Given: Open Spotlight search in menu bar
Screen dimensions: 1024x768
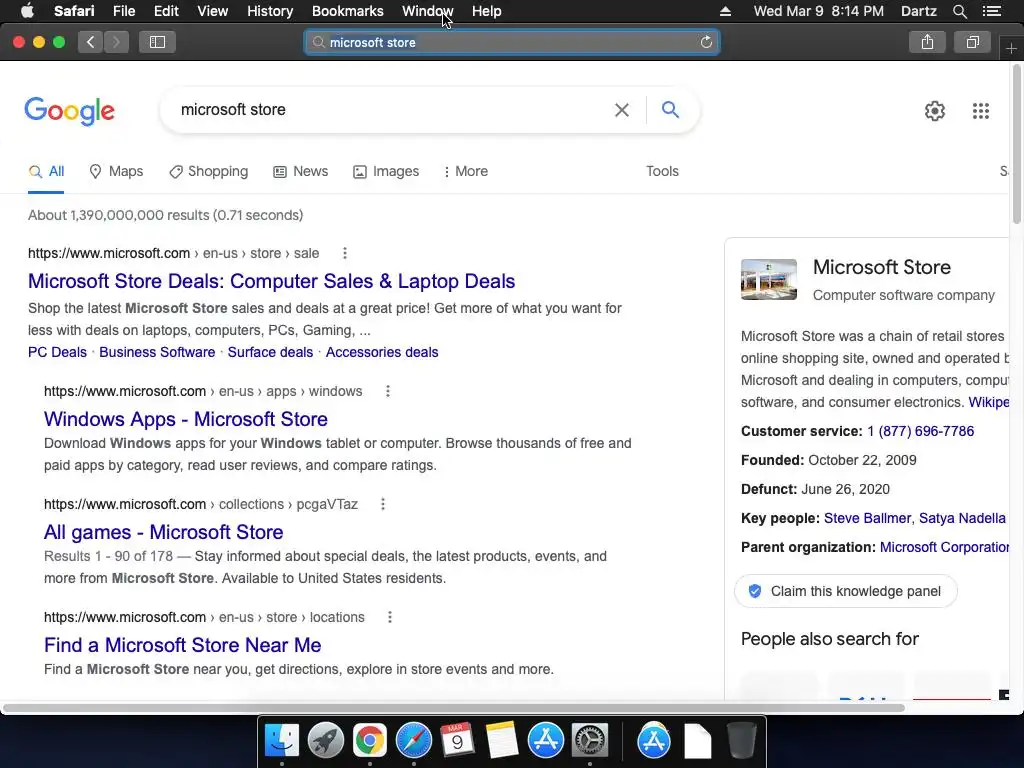Looking at the screenshot, I should 959,11.
